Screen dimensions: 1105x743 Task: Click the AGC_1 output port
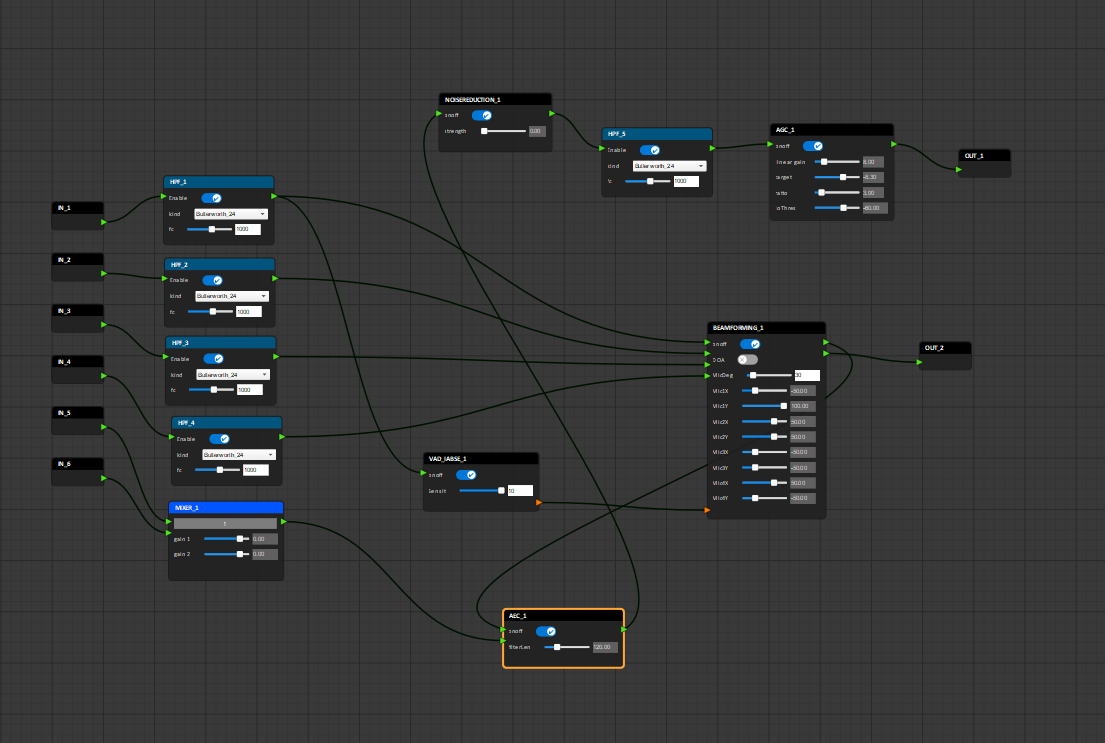894,145
